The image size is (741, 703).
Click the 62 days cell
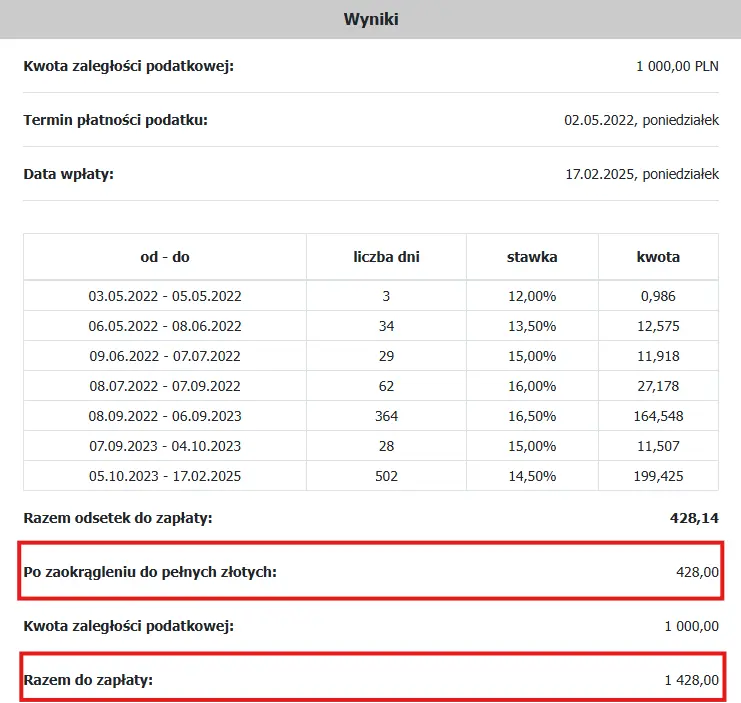coord(386,386)
